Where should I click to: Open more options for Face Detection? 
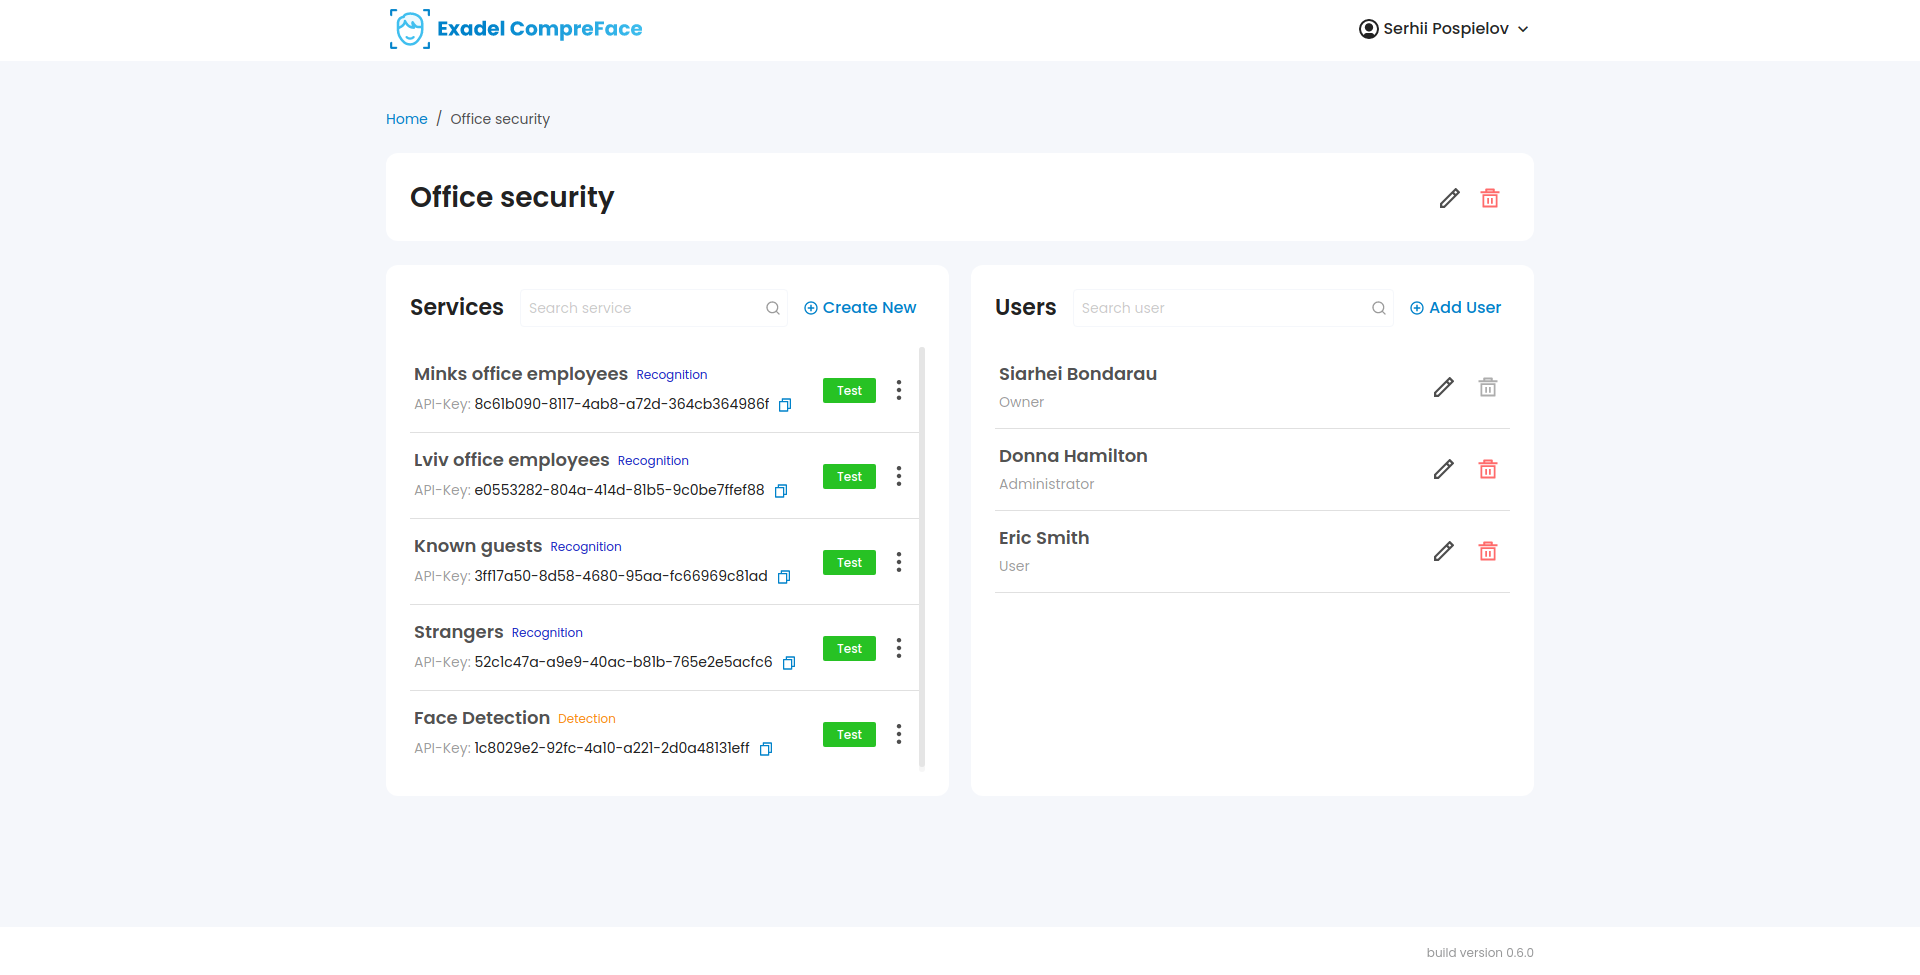pos(899,734)
